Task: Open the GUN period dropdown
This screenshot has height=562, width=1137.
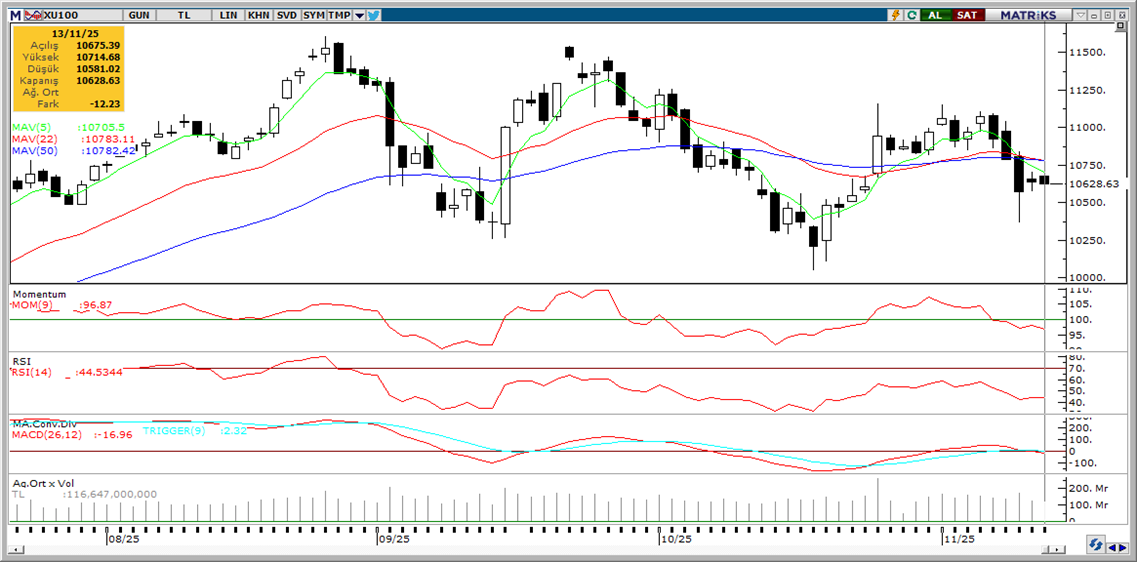Action: point(141,15)
